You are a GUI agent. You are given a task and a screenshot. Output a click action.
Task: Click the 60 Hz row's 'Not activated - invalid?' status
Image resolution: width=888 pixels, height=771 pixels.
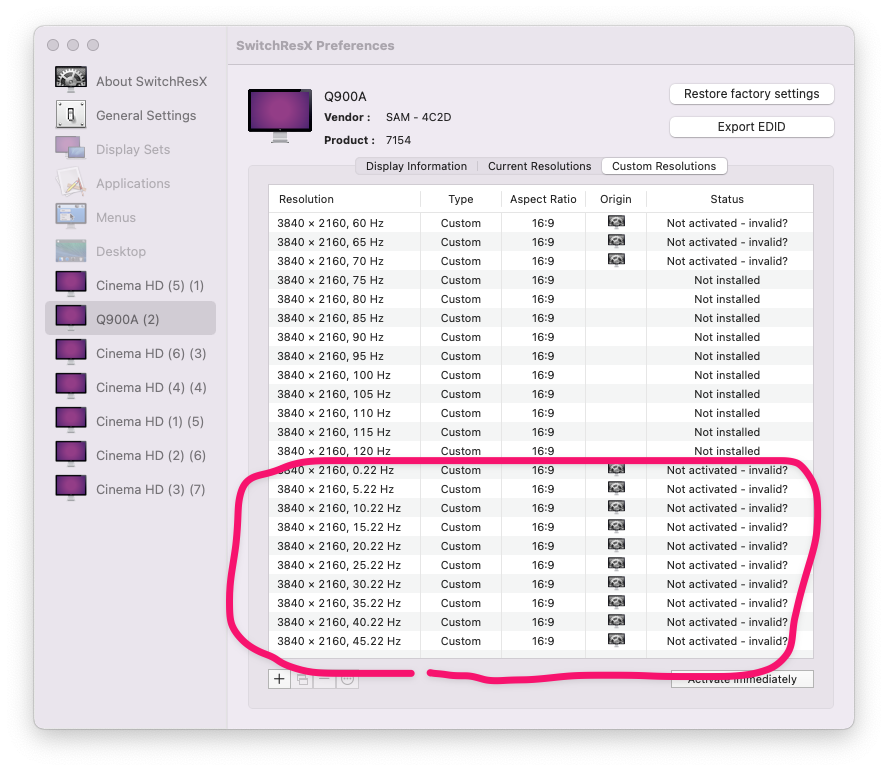pyautogui.click(x=727, y=223)
